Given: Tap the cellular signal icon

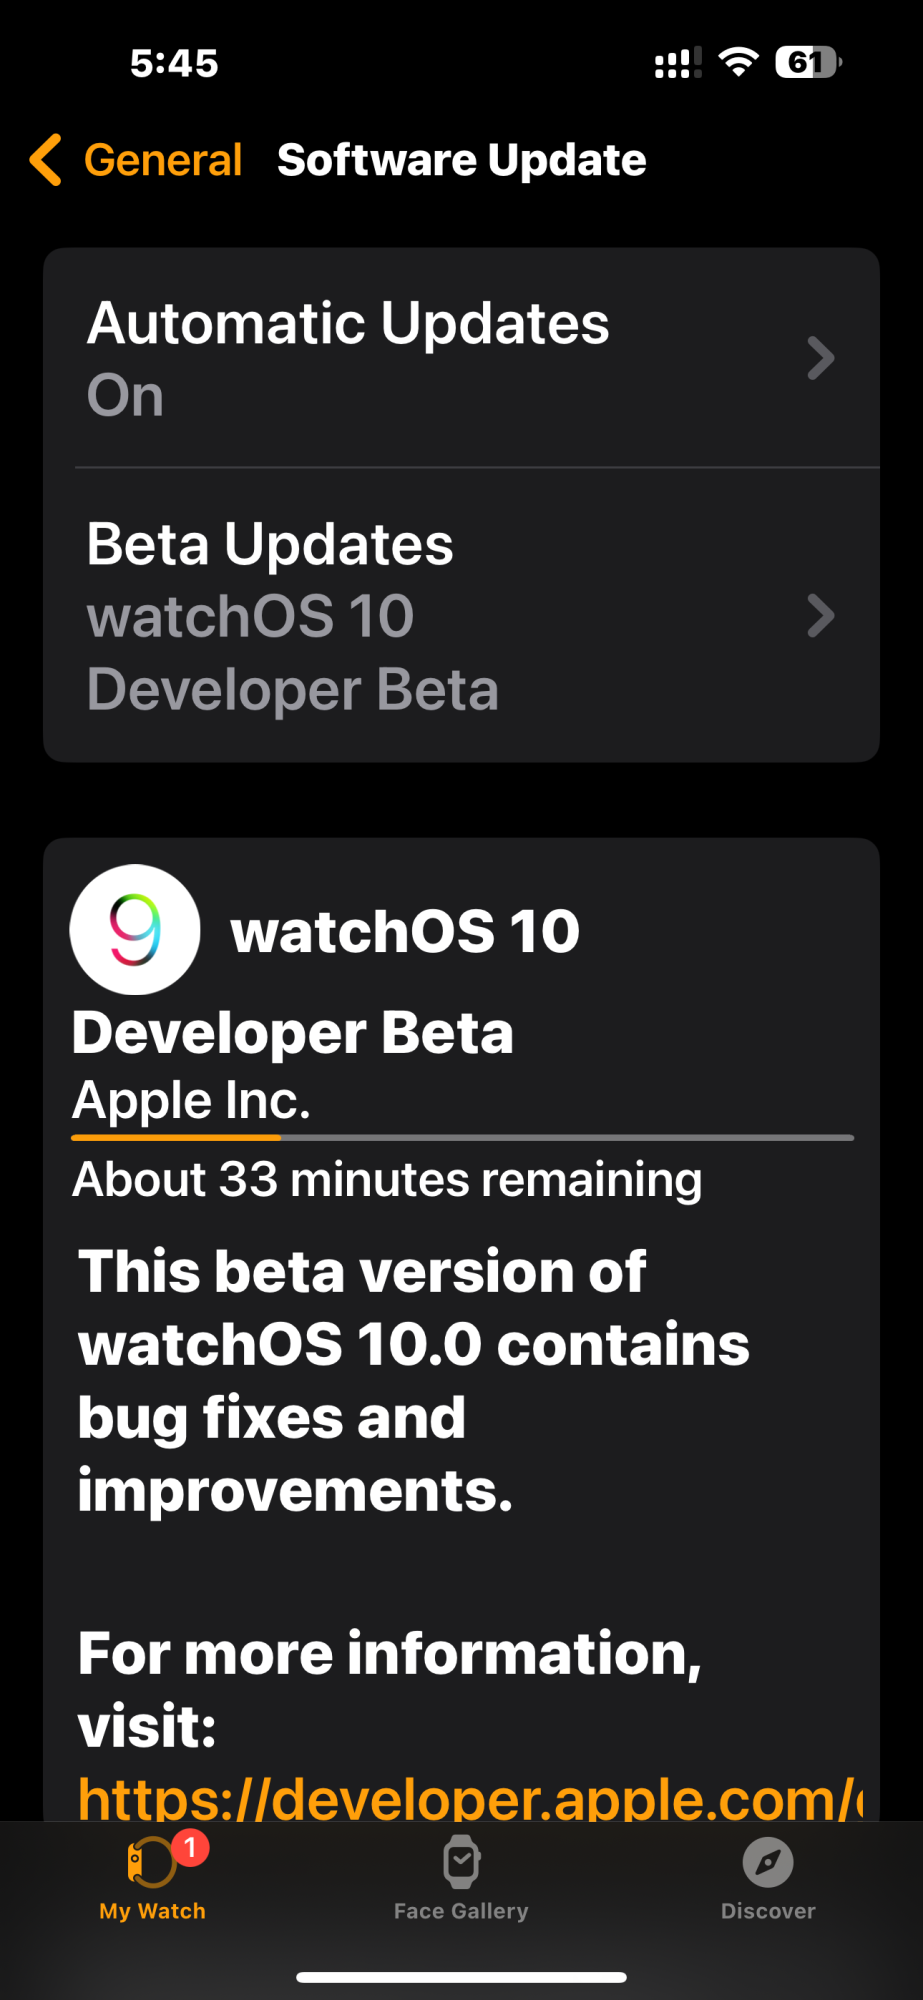Looking at the screenshot, I should (678, 63).
